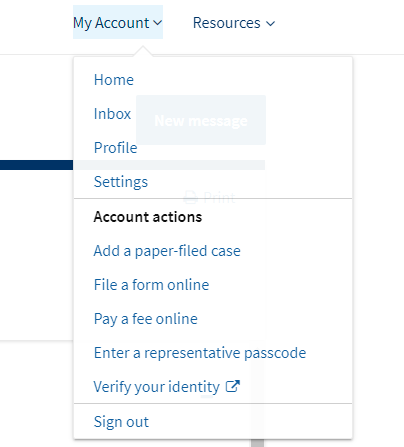Click the chevron arrow next to Resources
Screen dimensions: 404x447
(270, 23)
